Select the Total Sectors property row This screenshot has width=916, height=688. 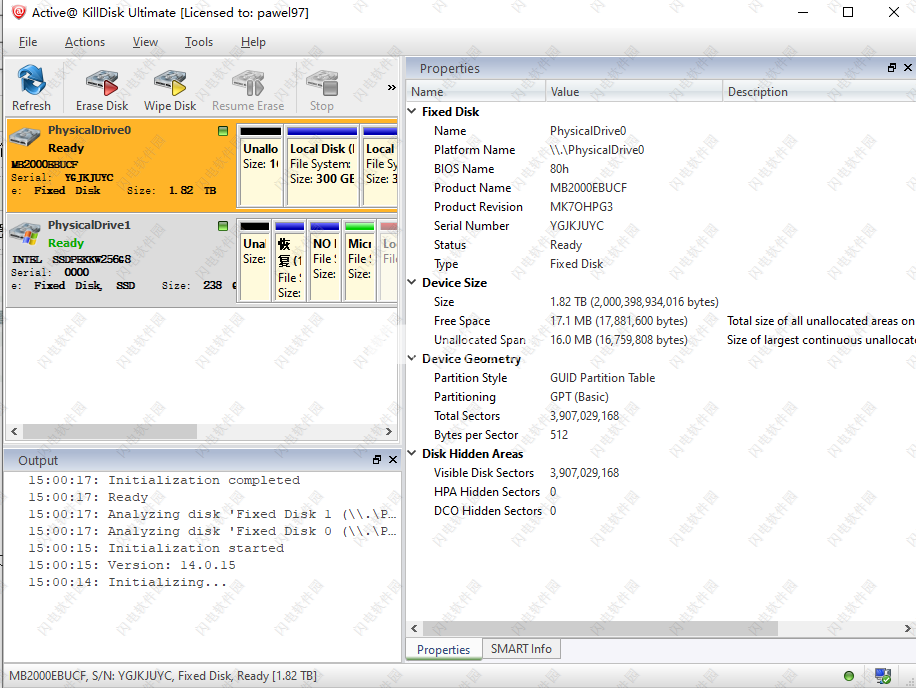pos(661,416)
